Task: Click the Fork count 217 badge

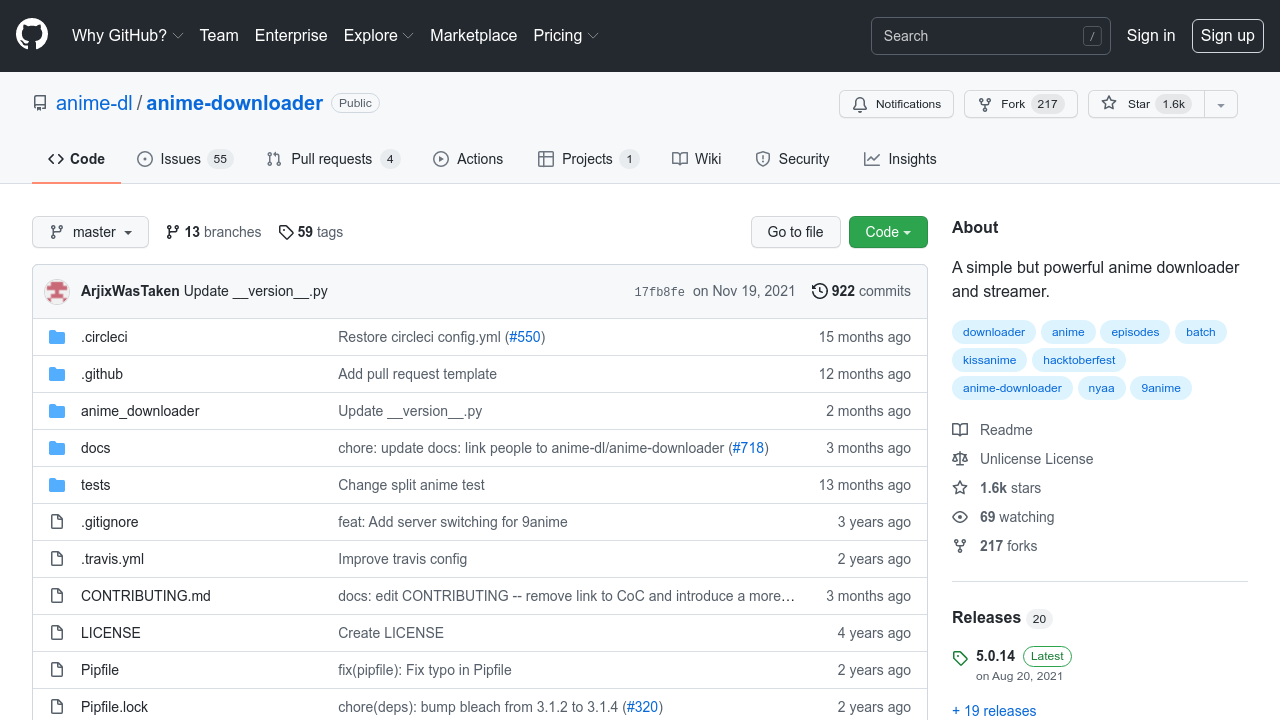Action: tap(1047, 104)
